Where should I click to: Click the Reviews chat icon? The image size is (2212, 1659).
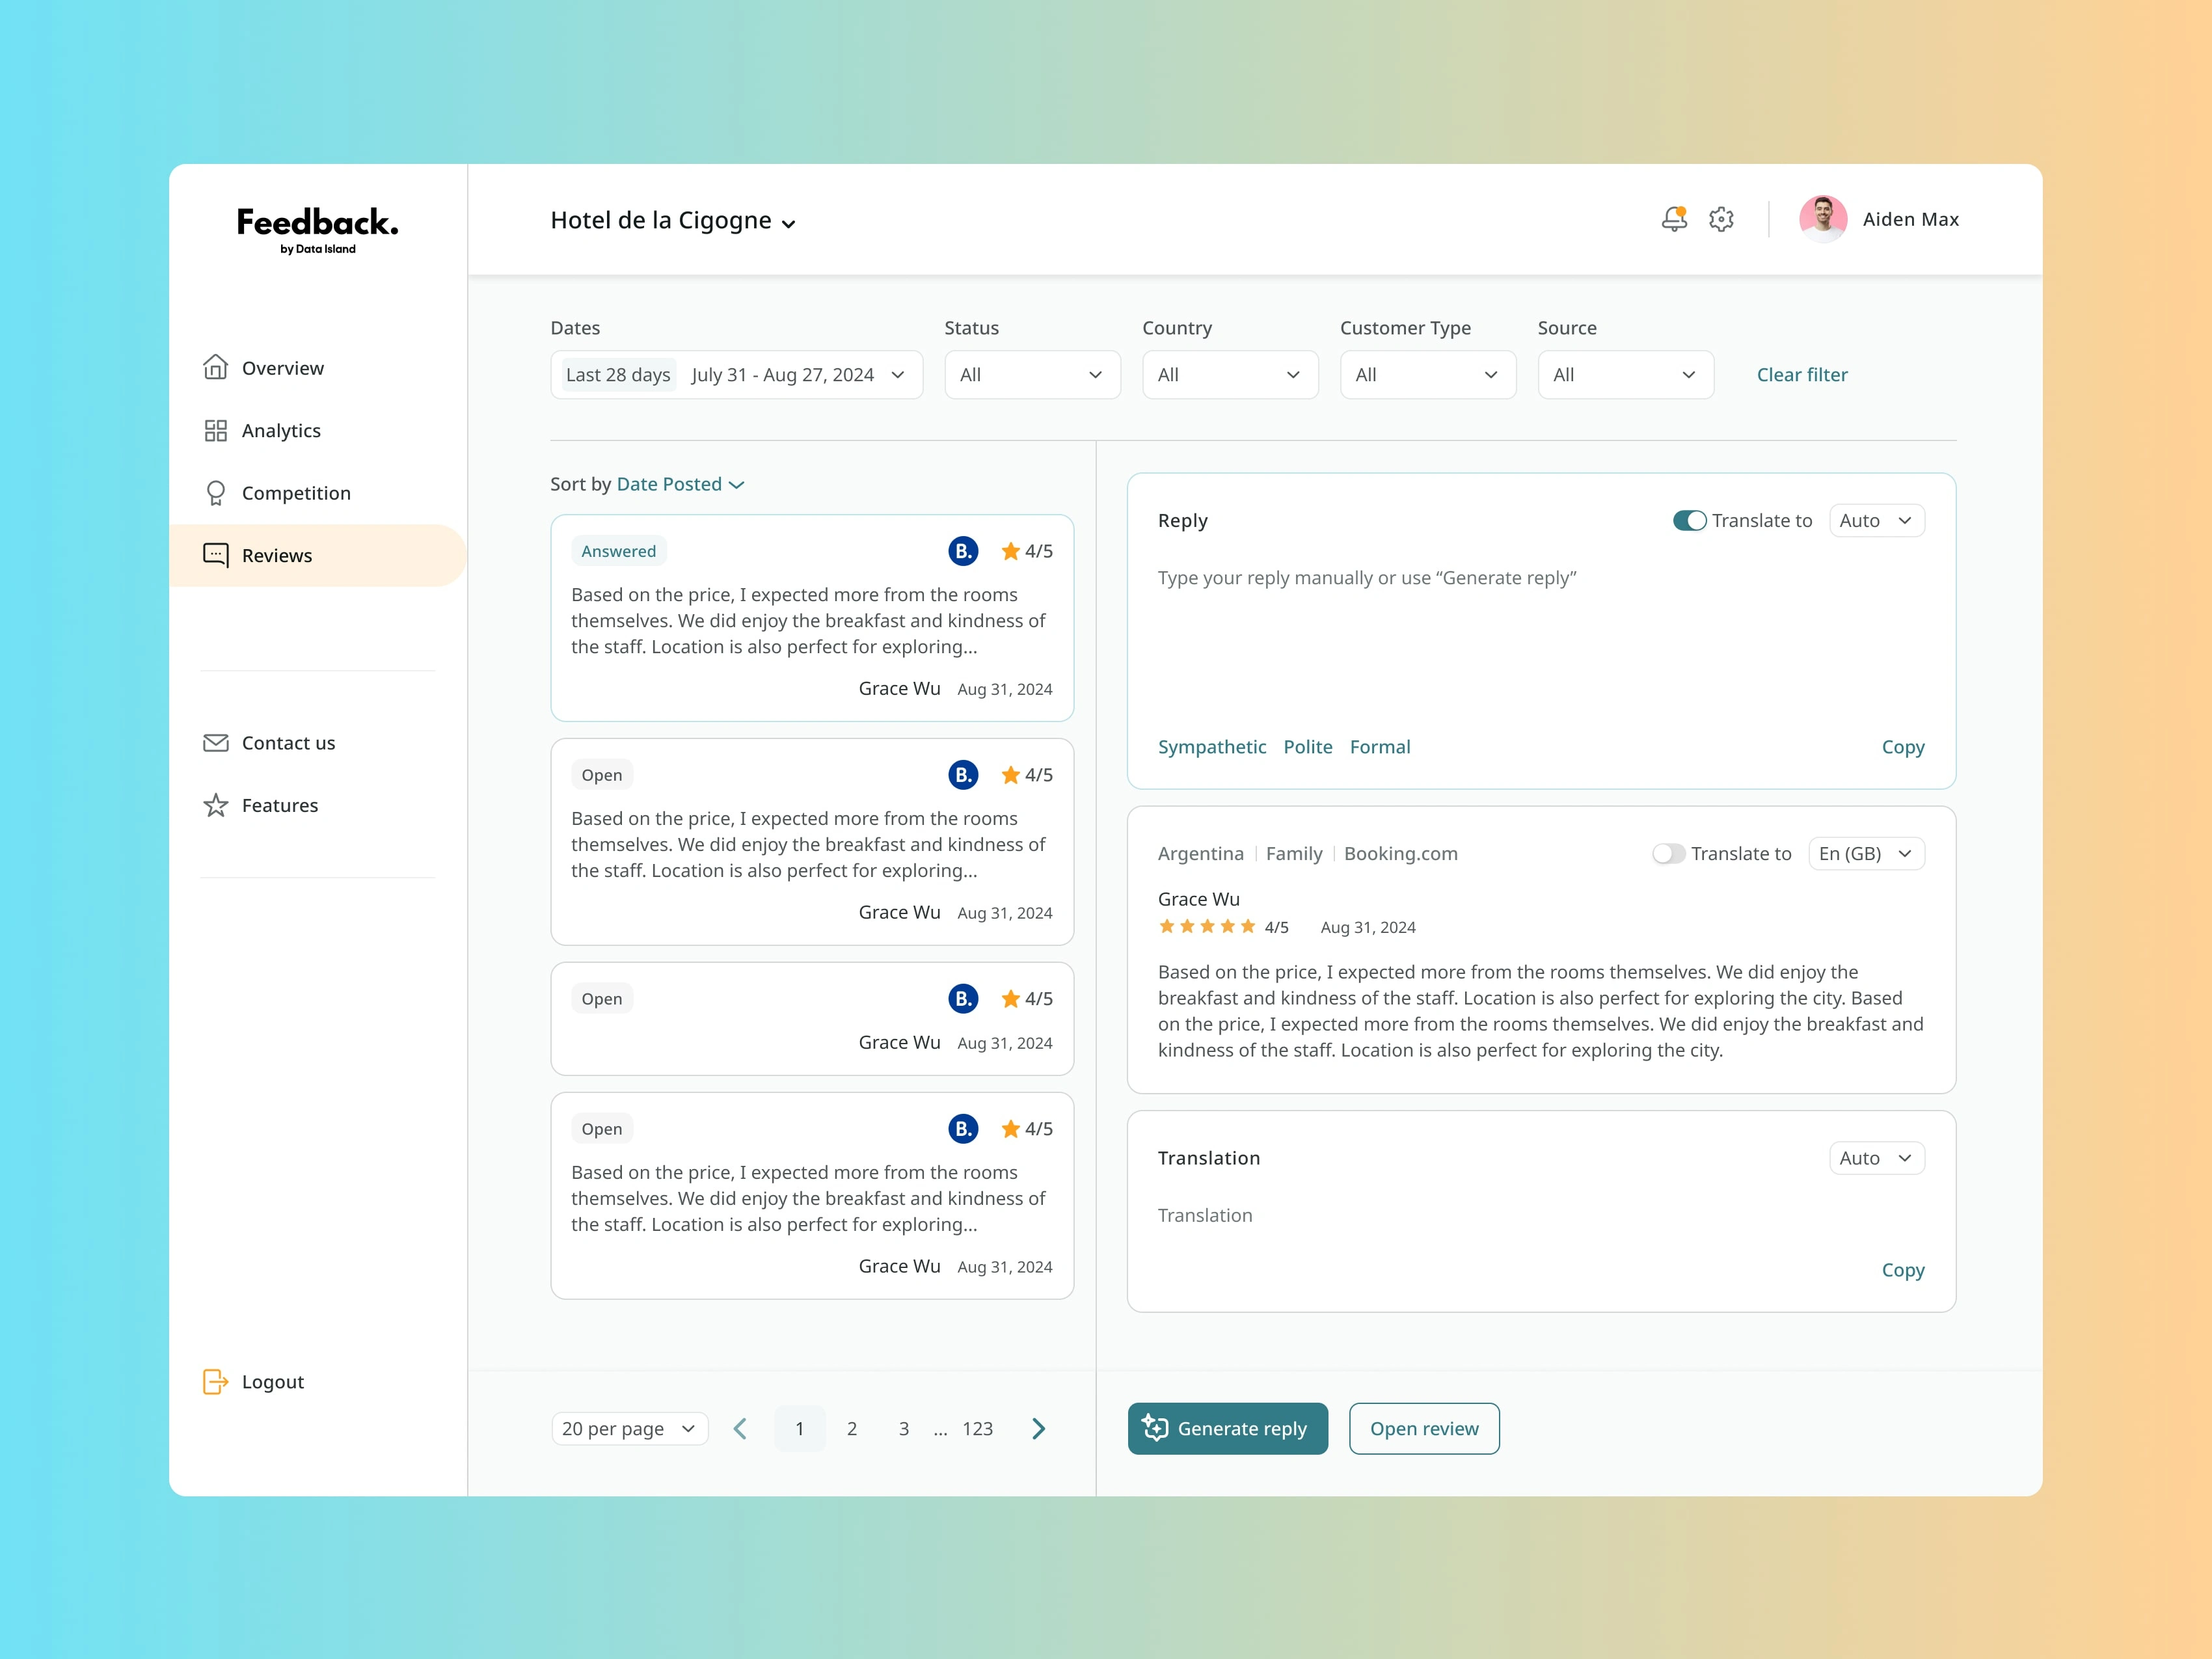(x=216, y=555)
